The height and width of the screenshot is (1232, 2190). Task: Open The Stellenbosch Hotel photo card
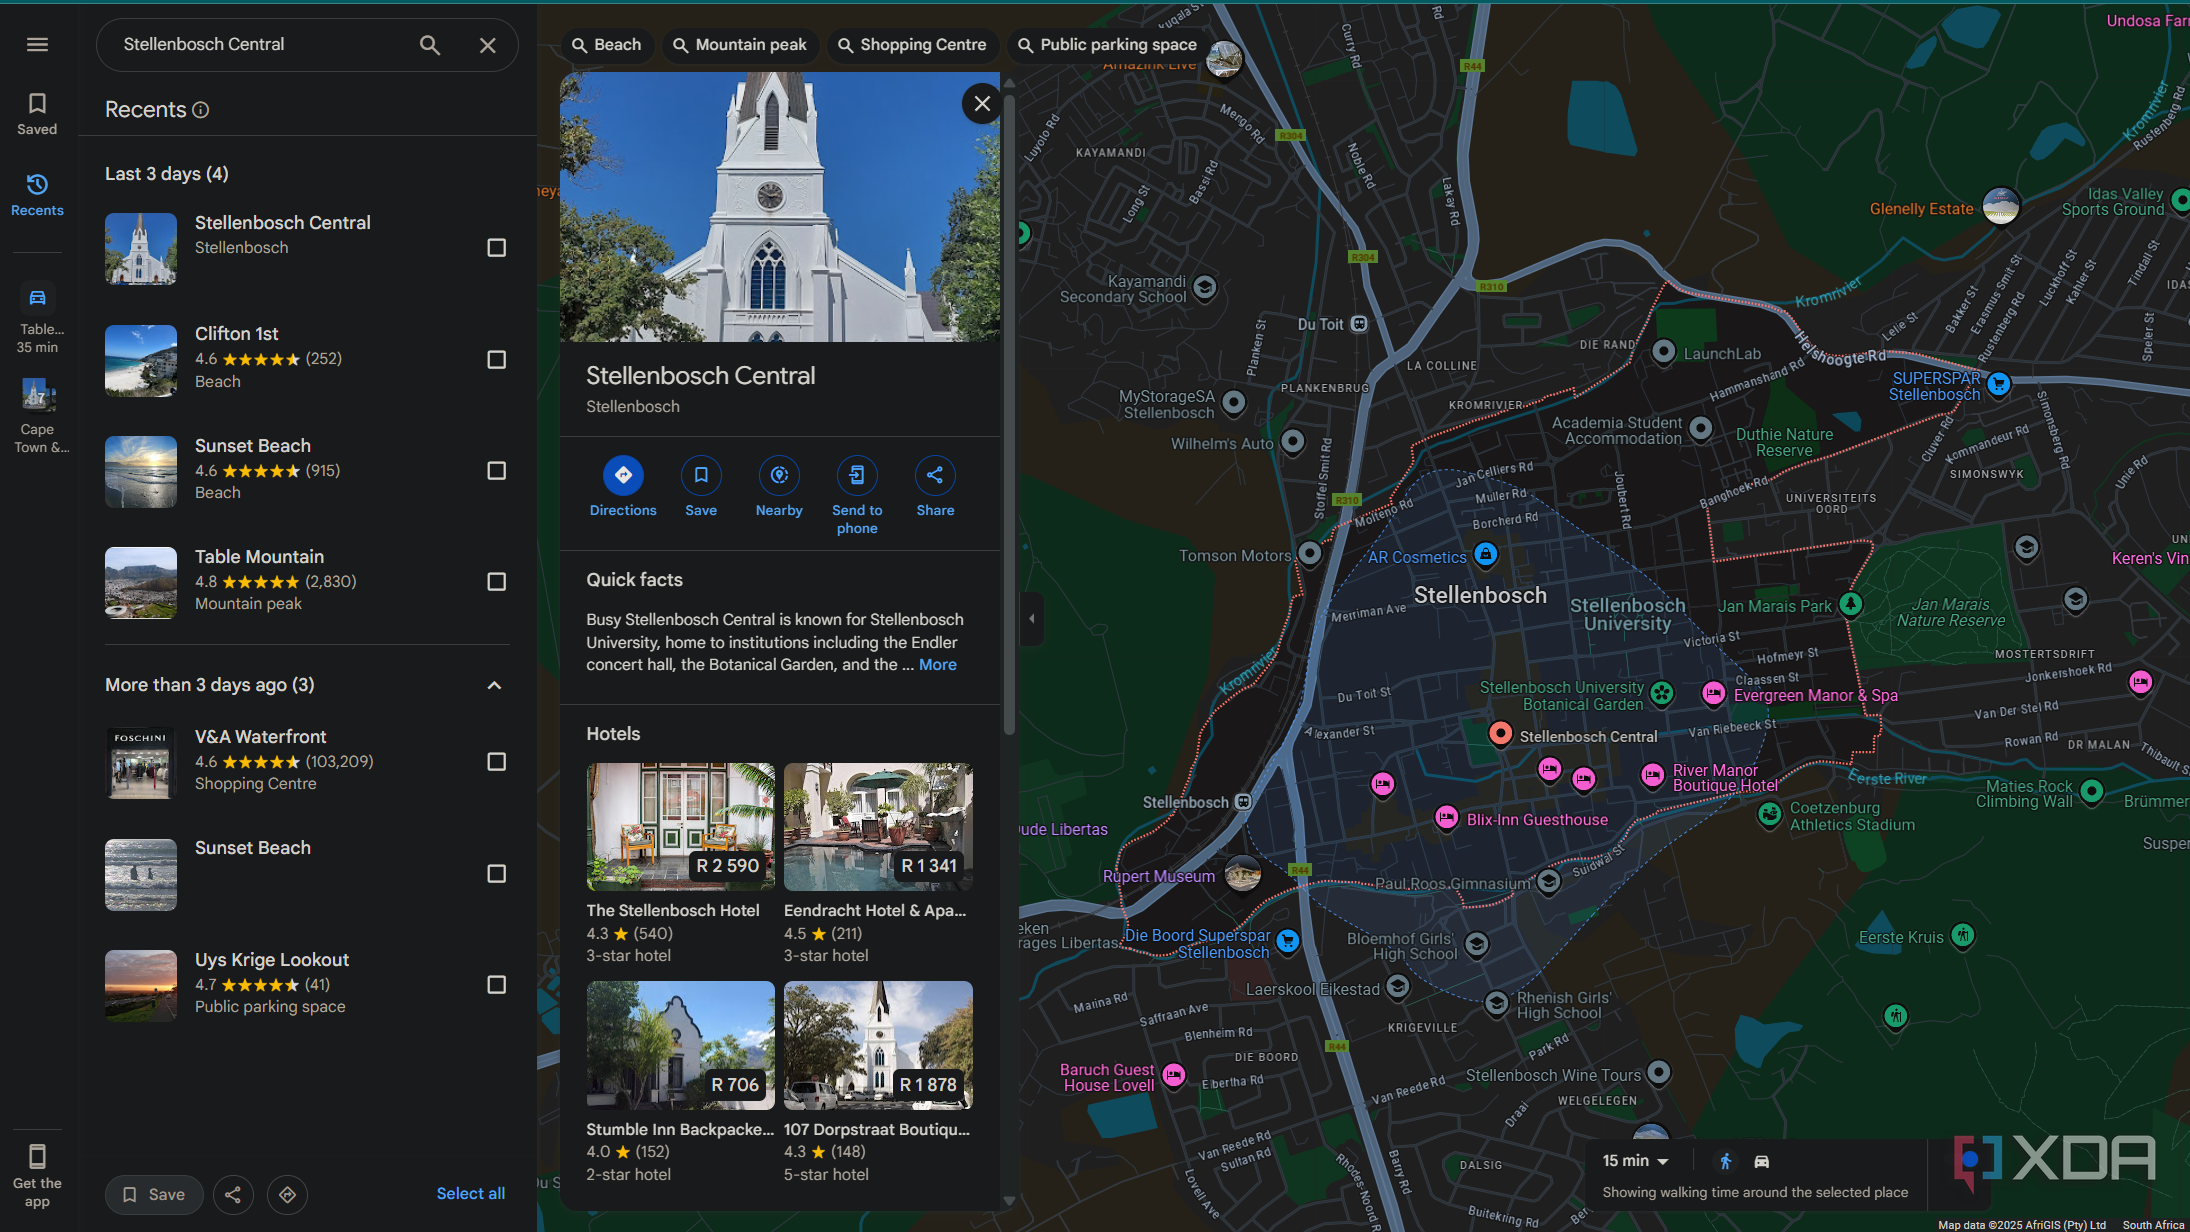[681, 827]
